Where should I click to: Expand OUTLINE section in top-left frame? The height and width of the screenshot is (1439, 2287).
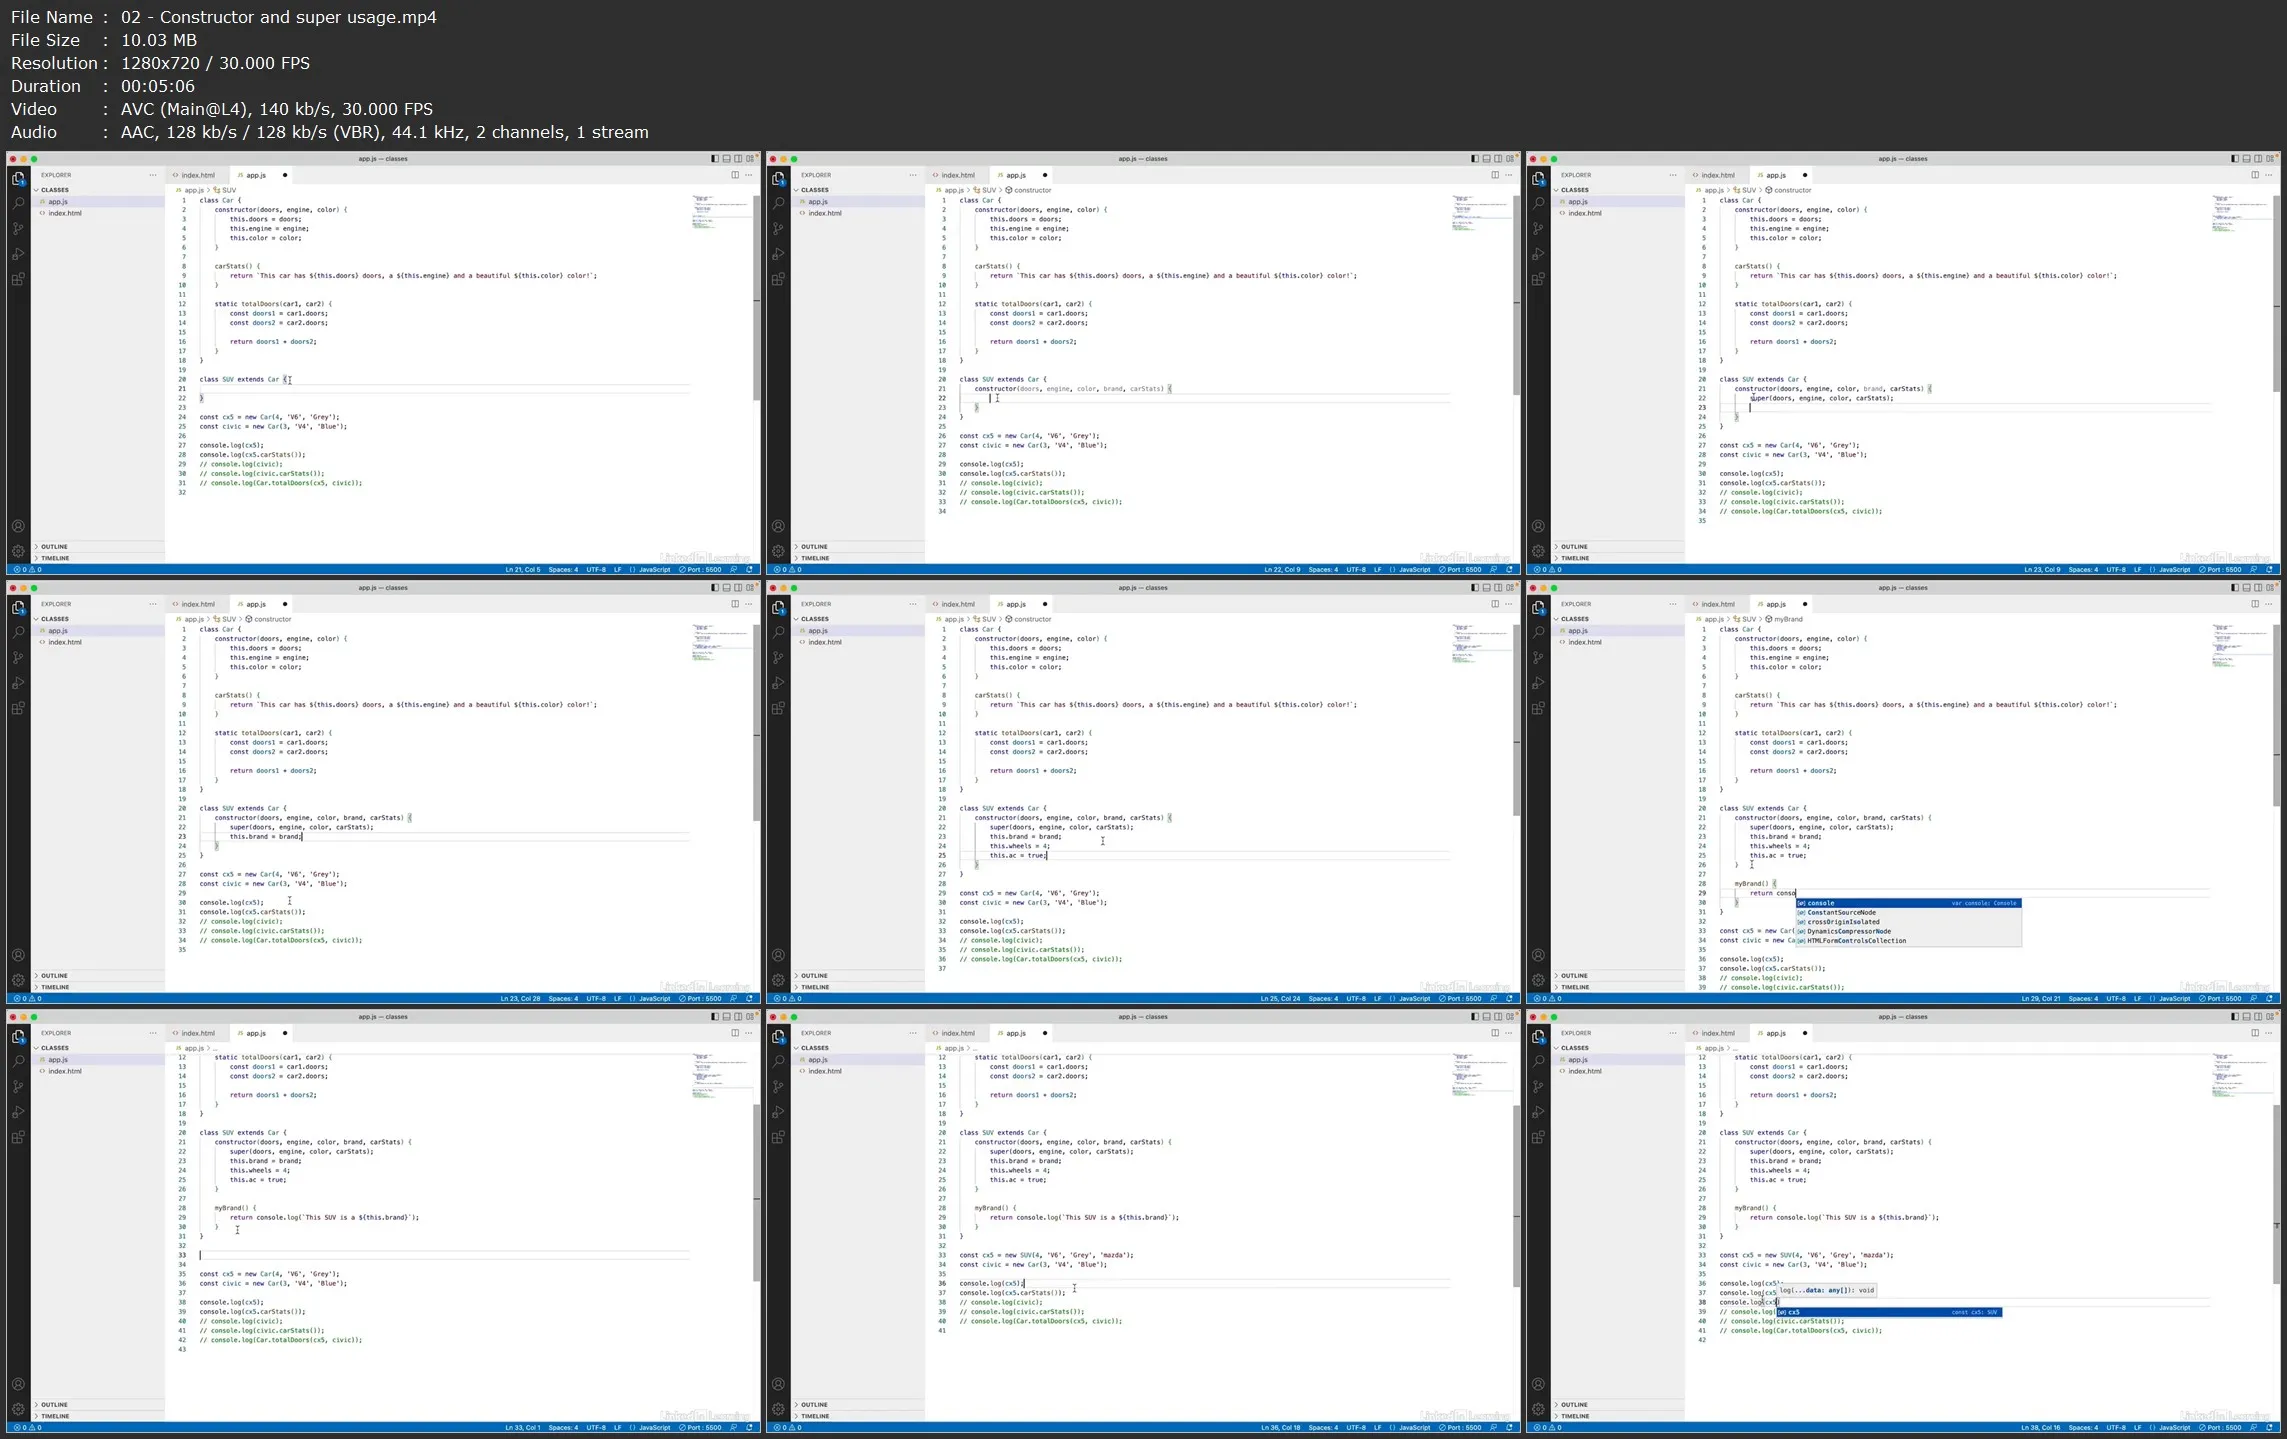pyautogui.click(x=54, y=547)
